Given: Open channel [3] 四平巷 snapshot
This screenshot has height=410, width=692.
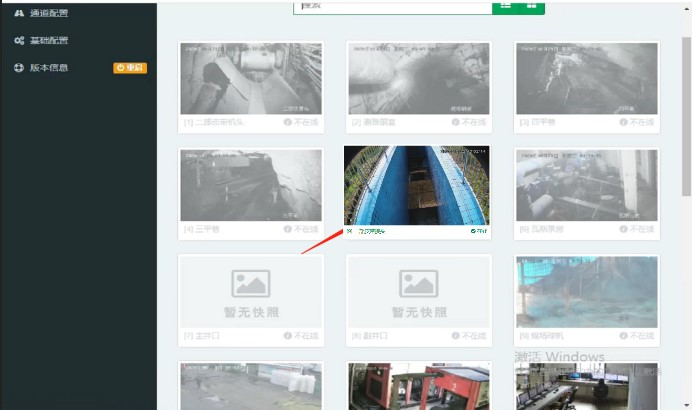Looking at the screenshot, I should pos(587,79).
